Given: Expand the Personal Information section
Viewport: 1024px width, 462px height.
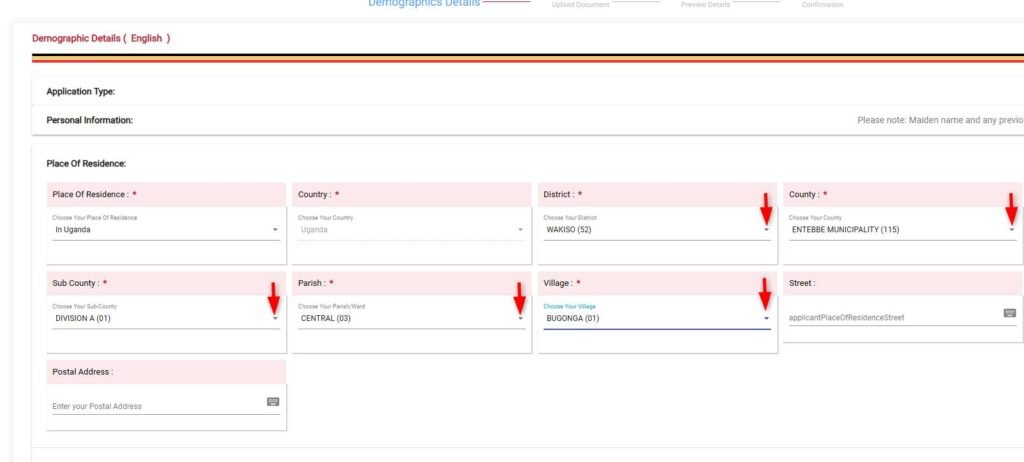Looking at the screenshot, I should coord(90,120).
